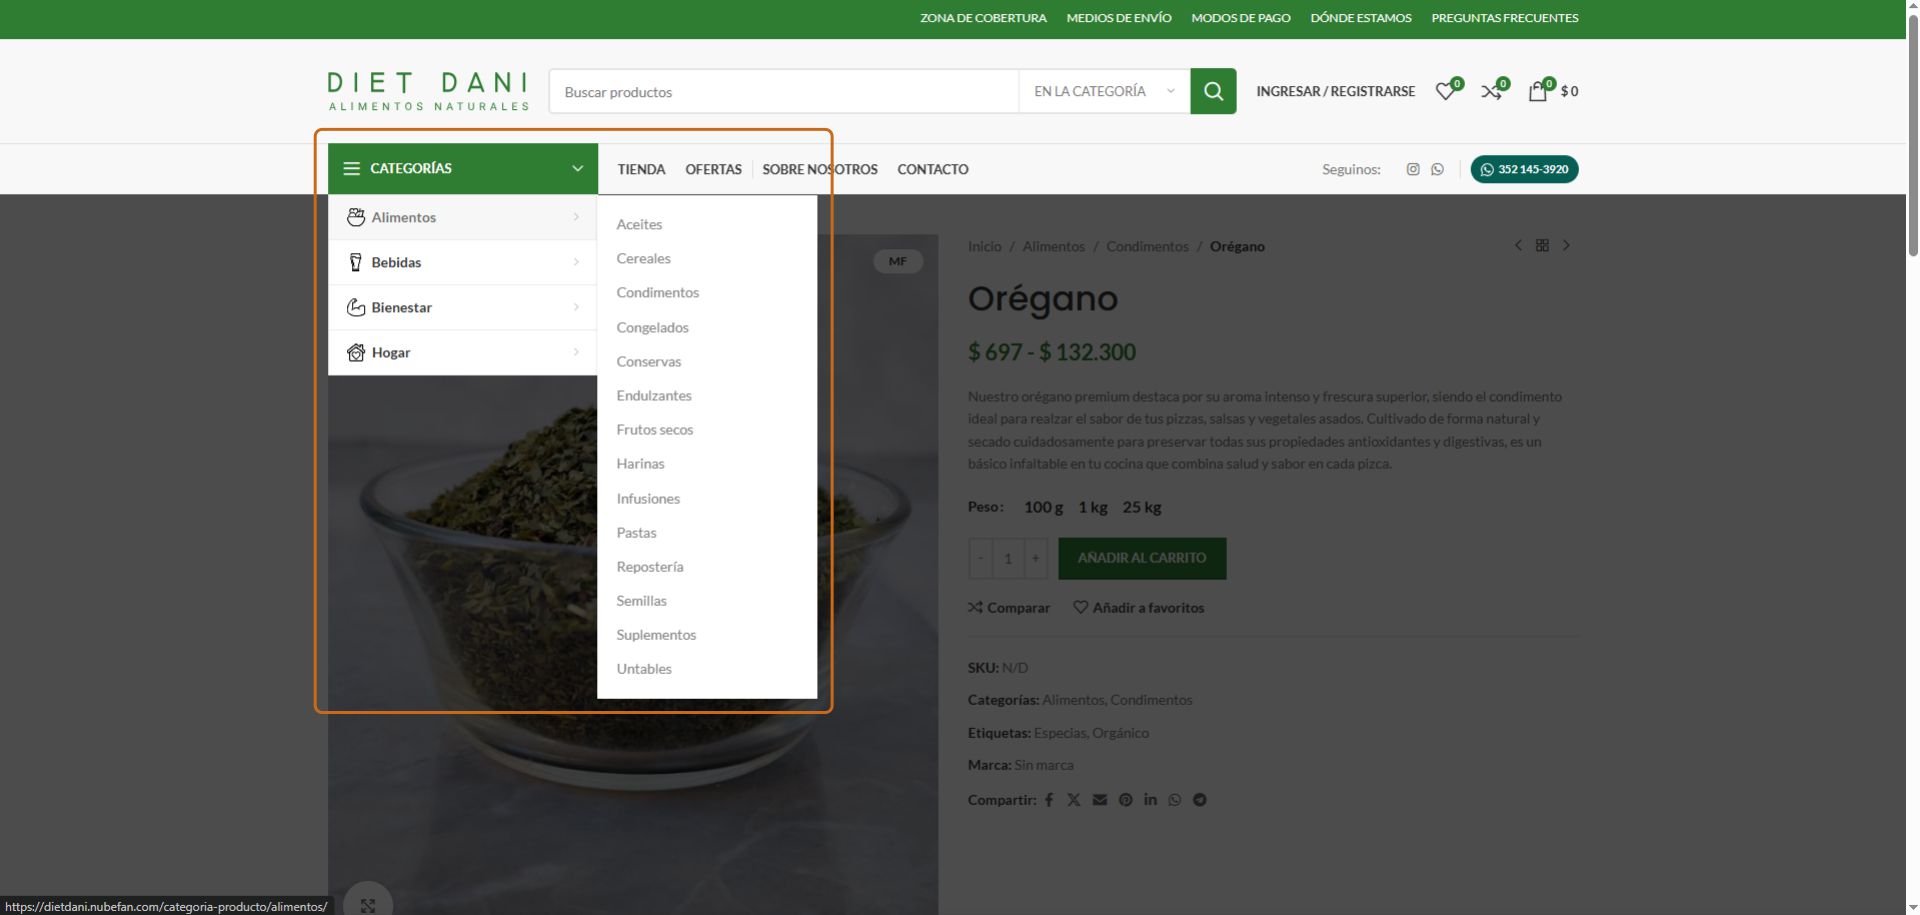This screenshot has width=1920, height=915.
Task: Go to next product arrow
Action: click(x=1566, y=246)
